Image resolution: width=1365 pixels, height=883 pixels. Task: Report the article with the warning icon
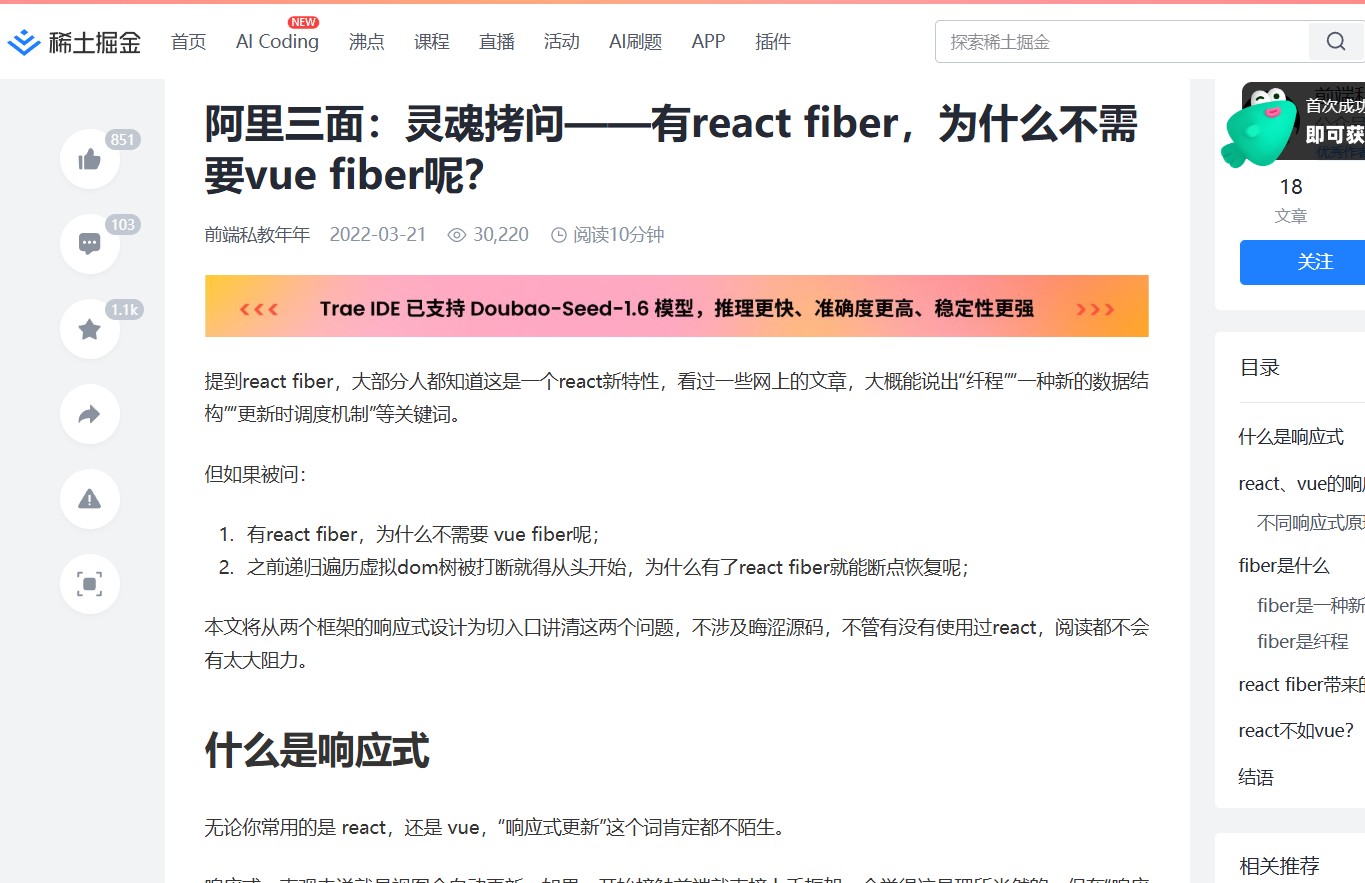(90, 499)
